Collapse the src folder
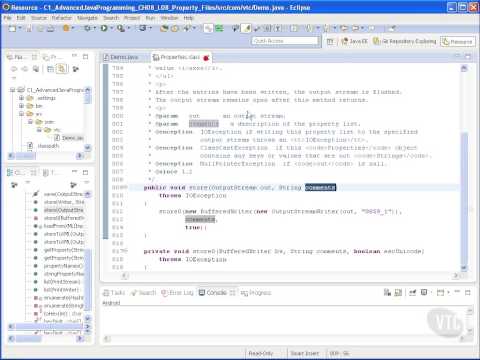480x360 pixels. coord(21,114)
